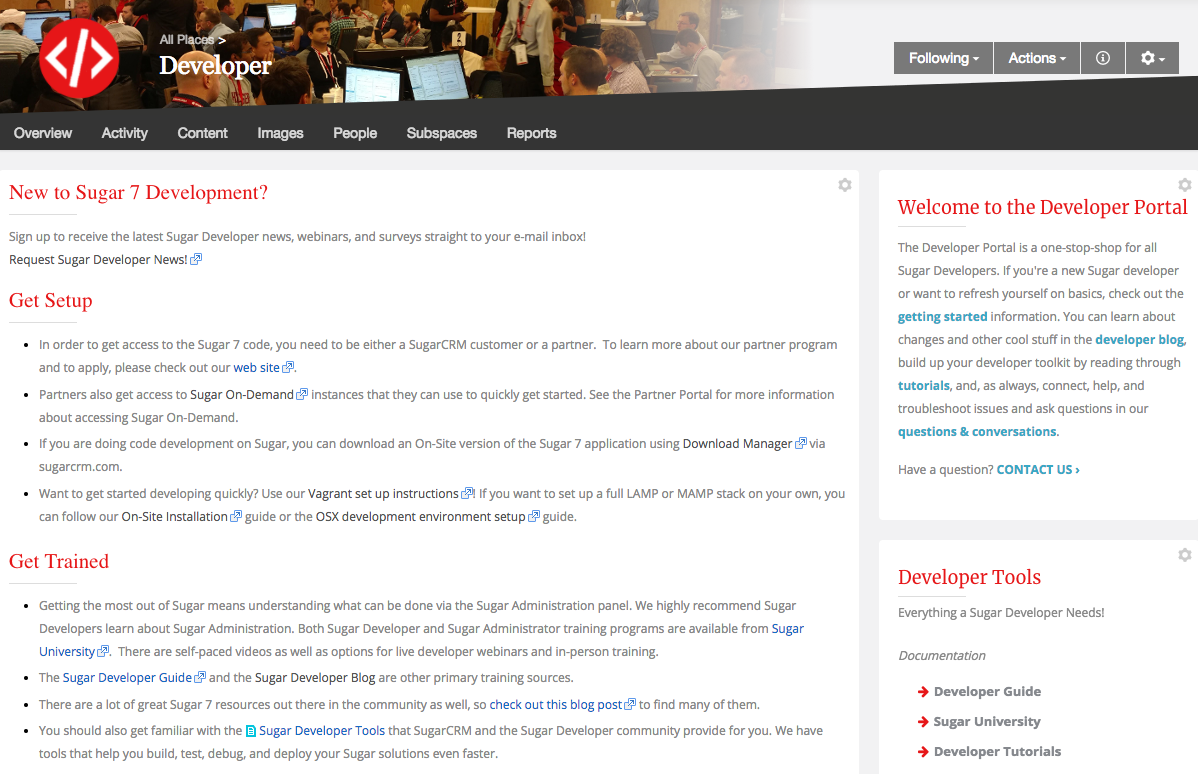Image resolution: width=1198 pixels, height=774 pixels.
Task: Follow the getting started link
Action: (x=942, y=316)
